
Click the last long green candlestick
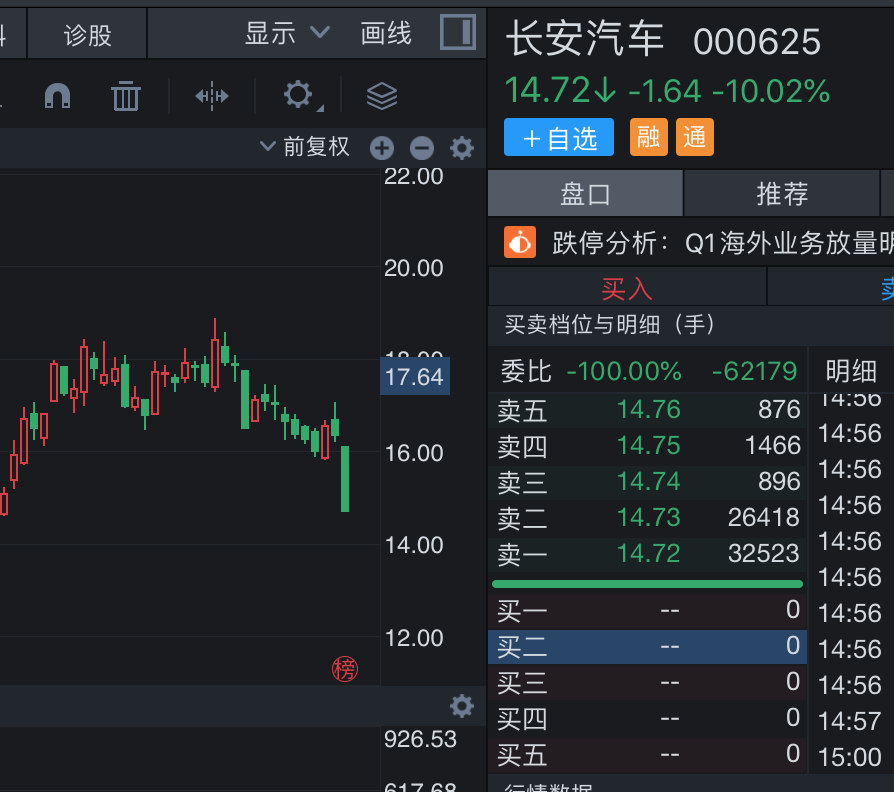pyautogui.click(x=345, y=479)
